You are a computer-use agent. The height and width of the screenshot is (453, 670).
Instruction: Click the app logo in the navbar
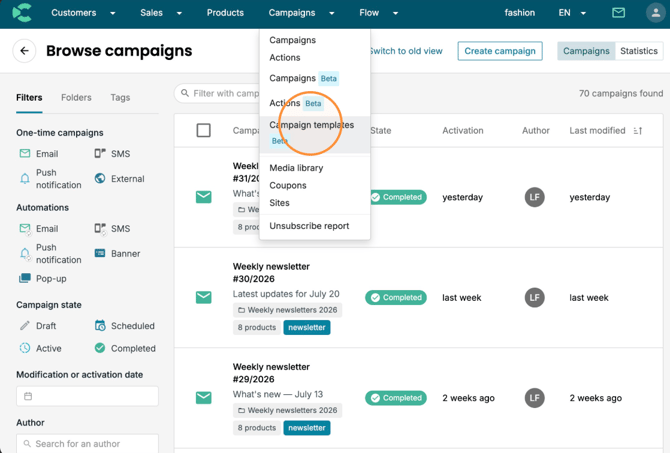(22, 13)
